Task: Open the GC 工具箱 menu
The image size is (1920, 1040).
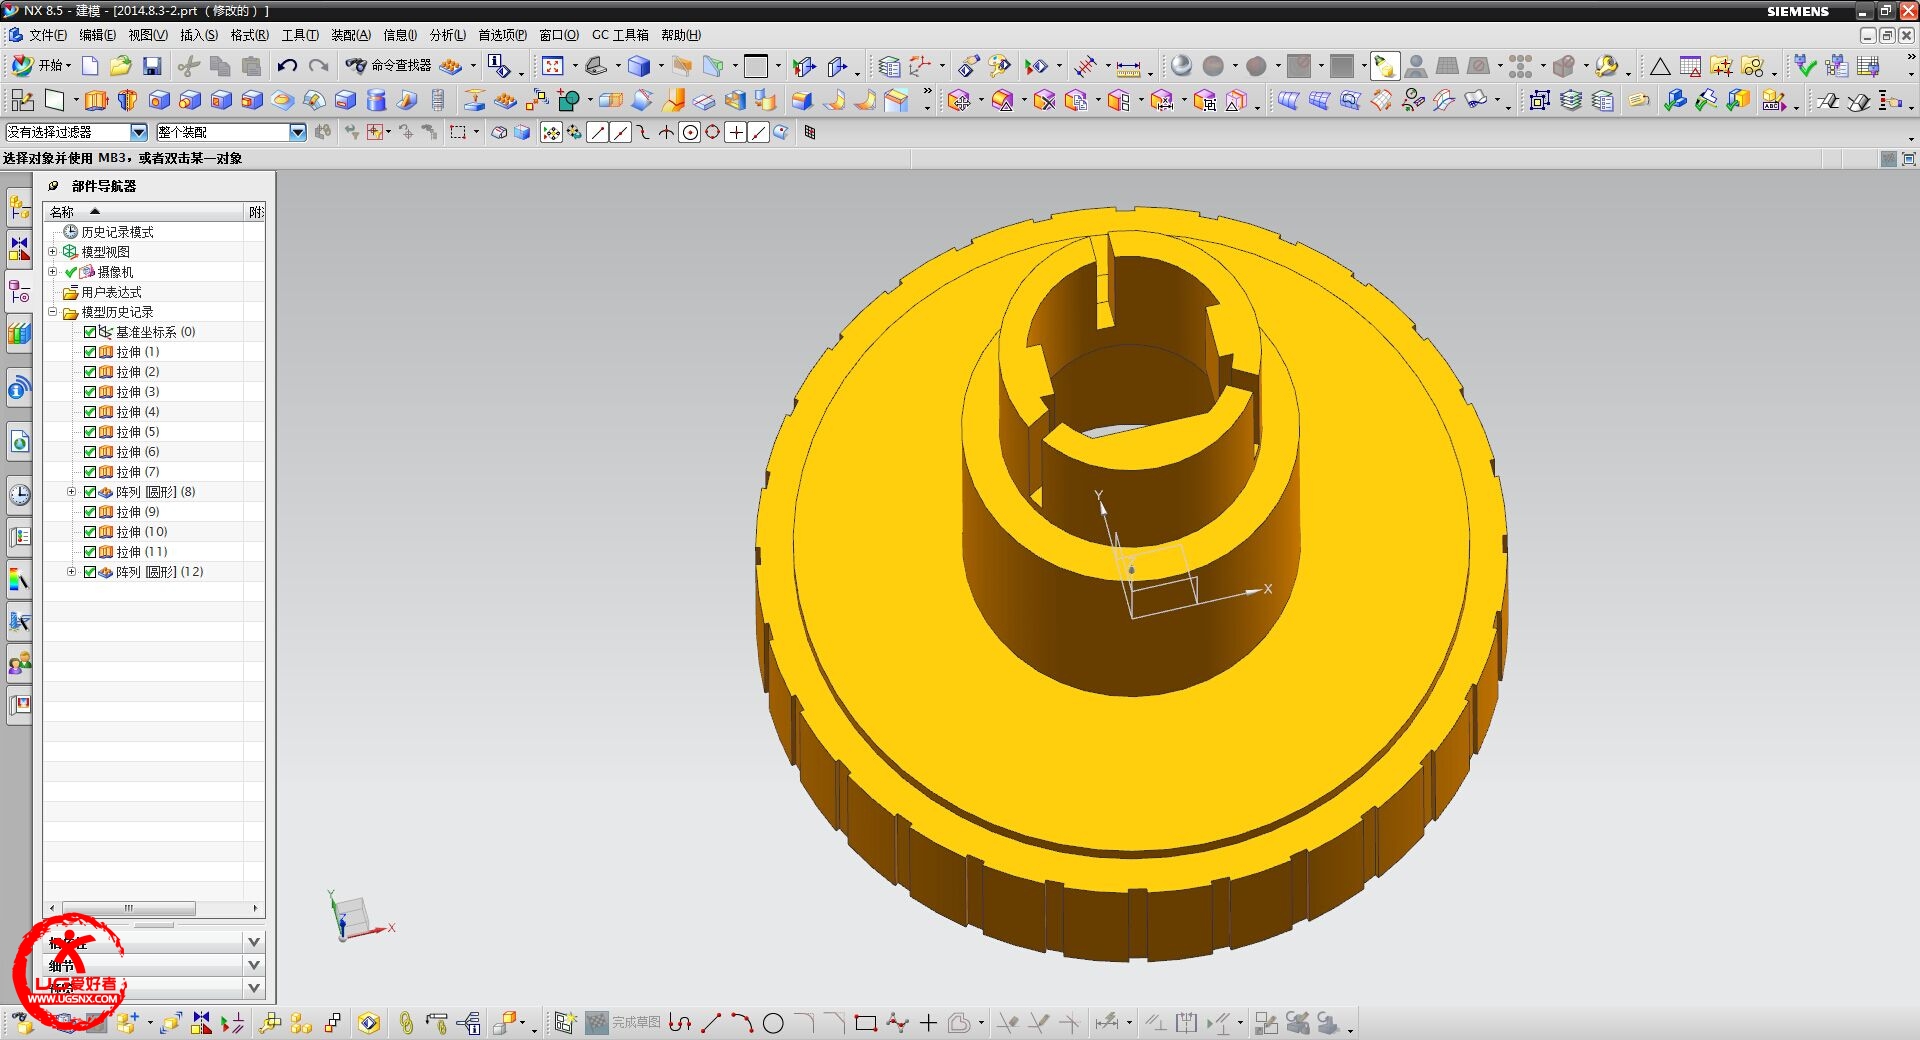Action: coord(620,35)
